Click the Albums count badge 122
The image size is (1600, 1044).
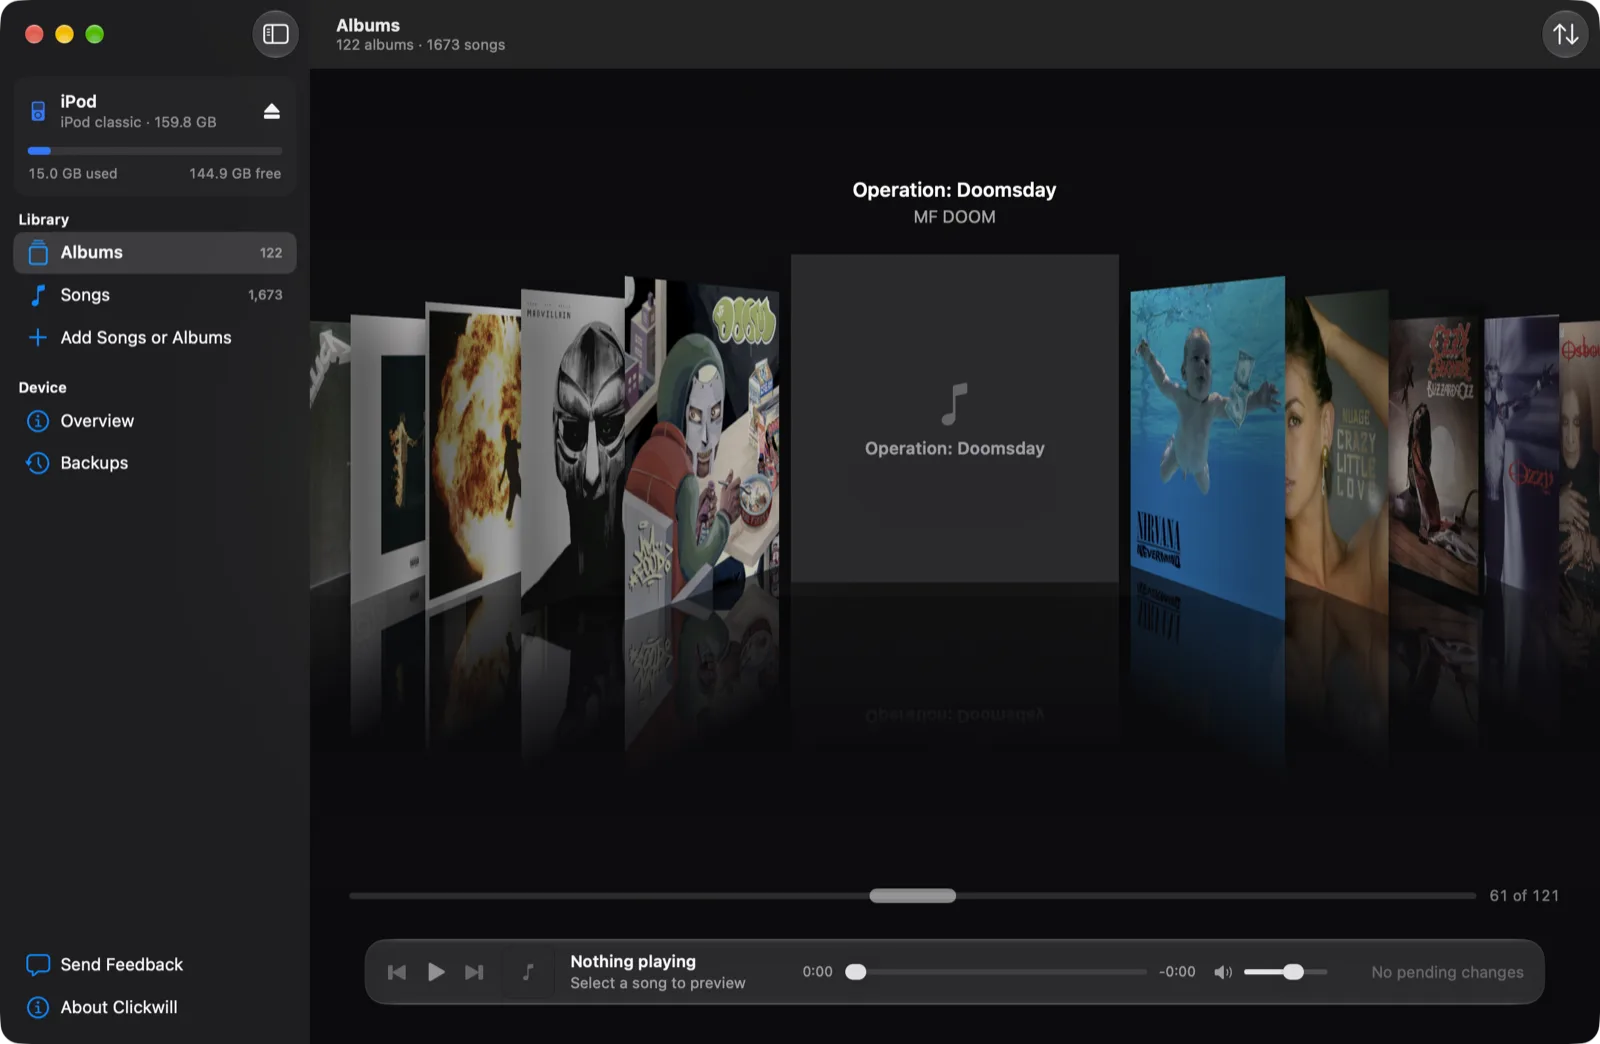click(271, 253)
